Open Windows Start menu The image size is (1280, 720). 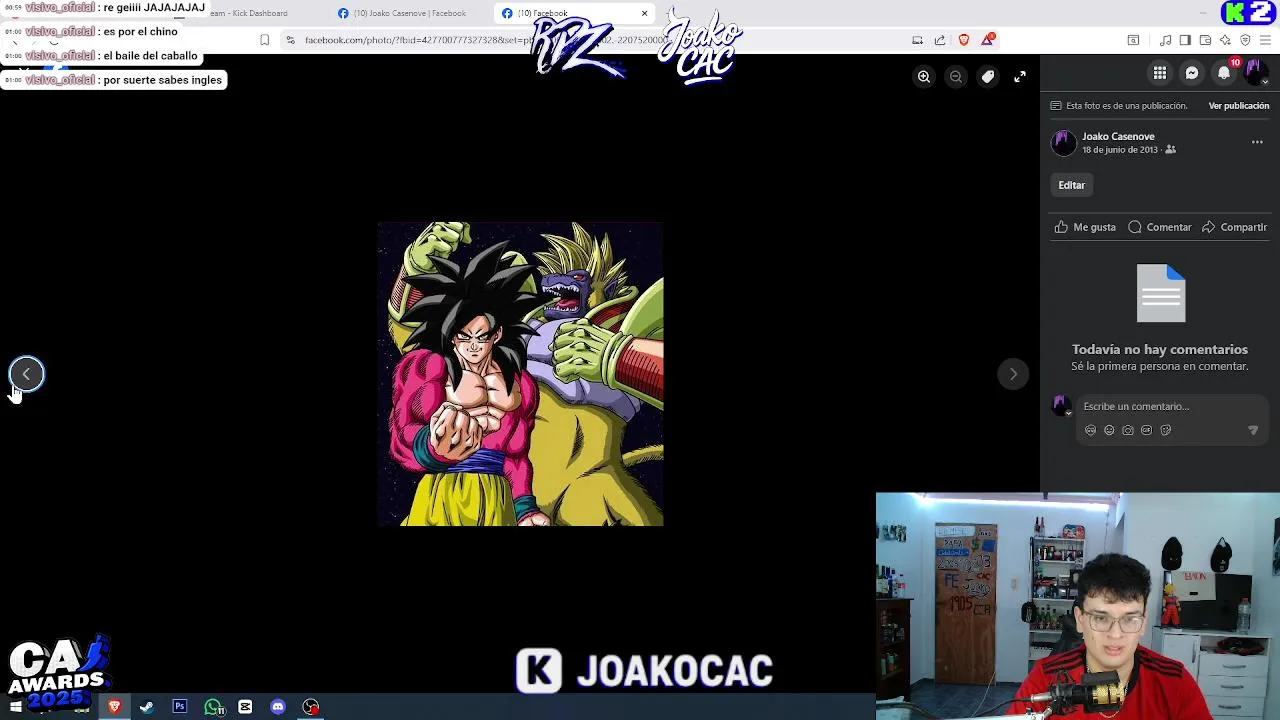point(15,707)
